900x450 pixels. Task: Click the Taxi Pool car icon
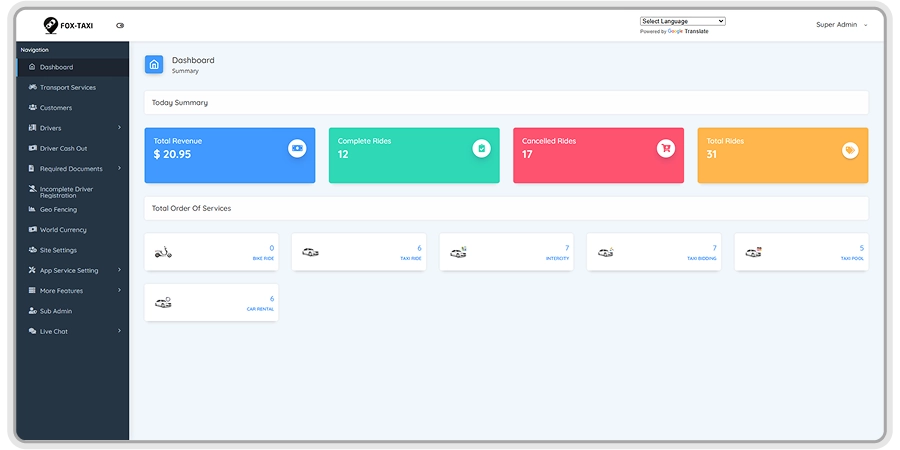tap(753, 252)
